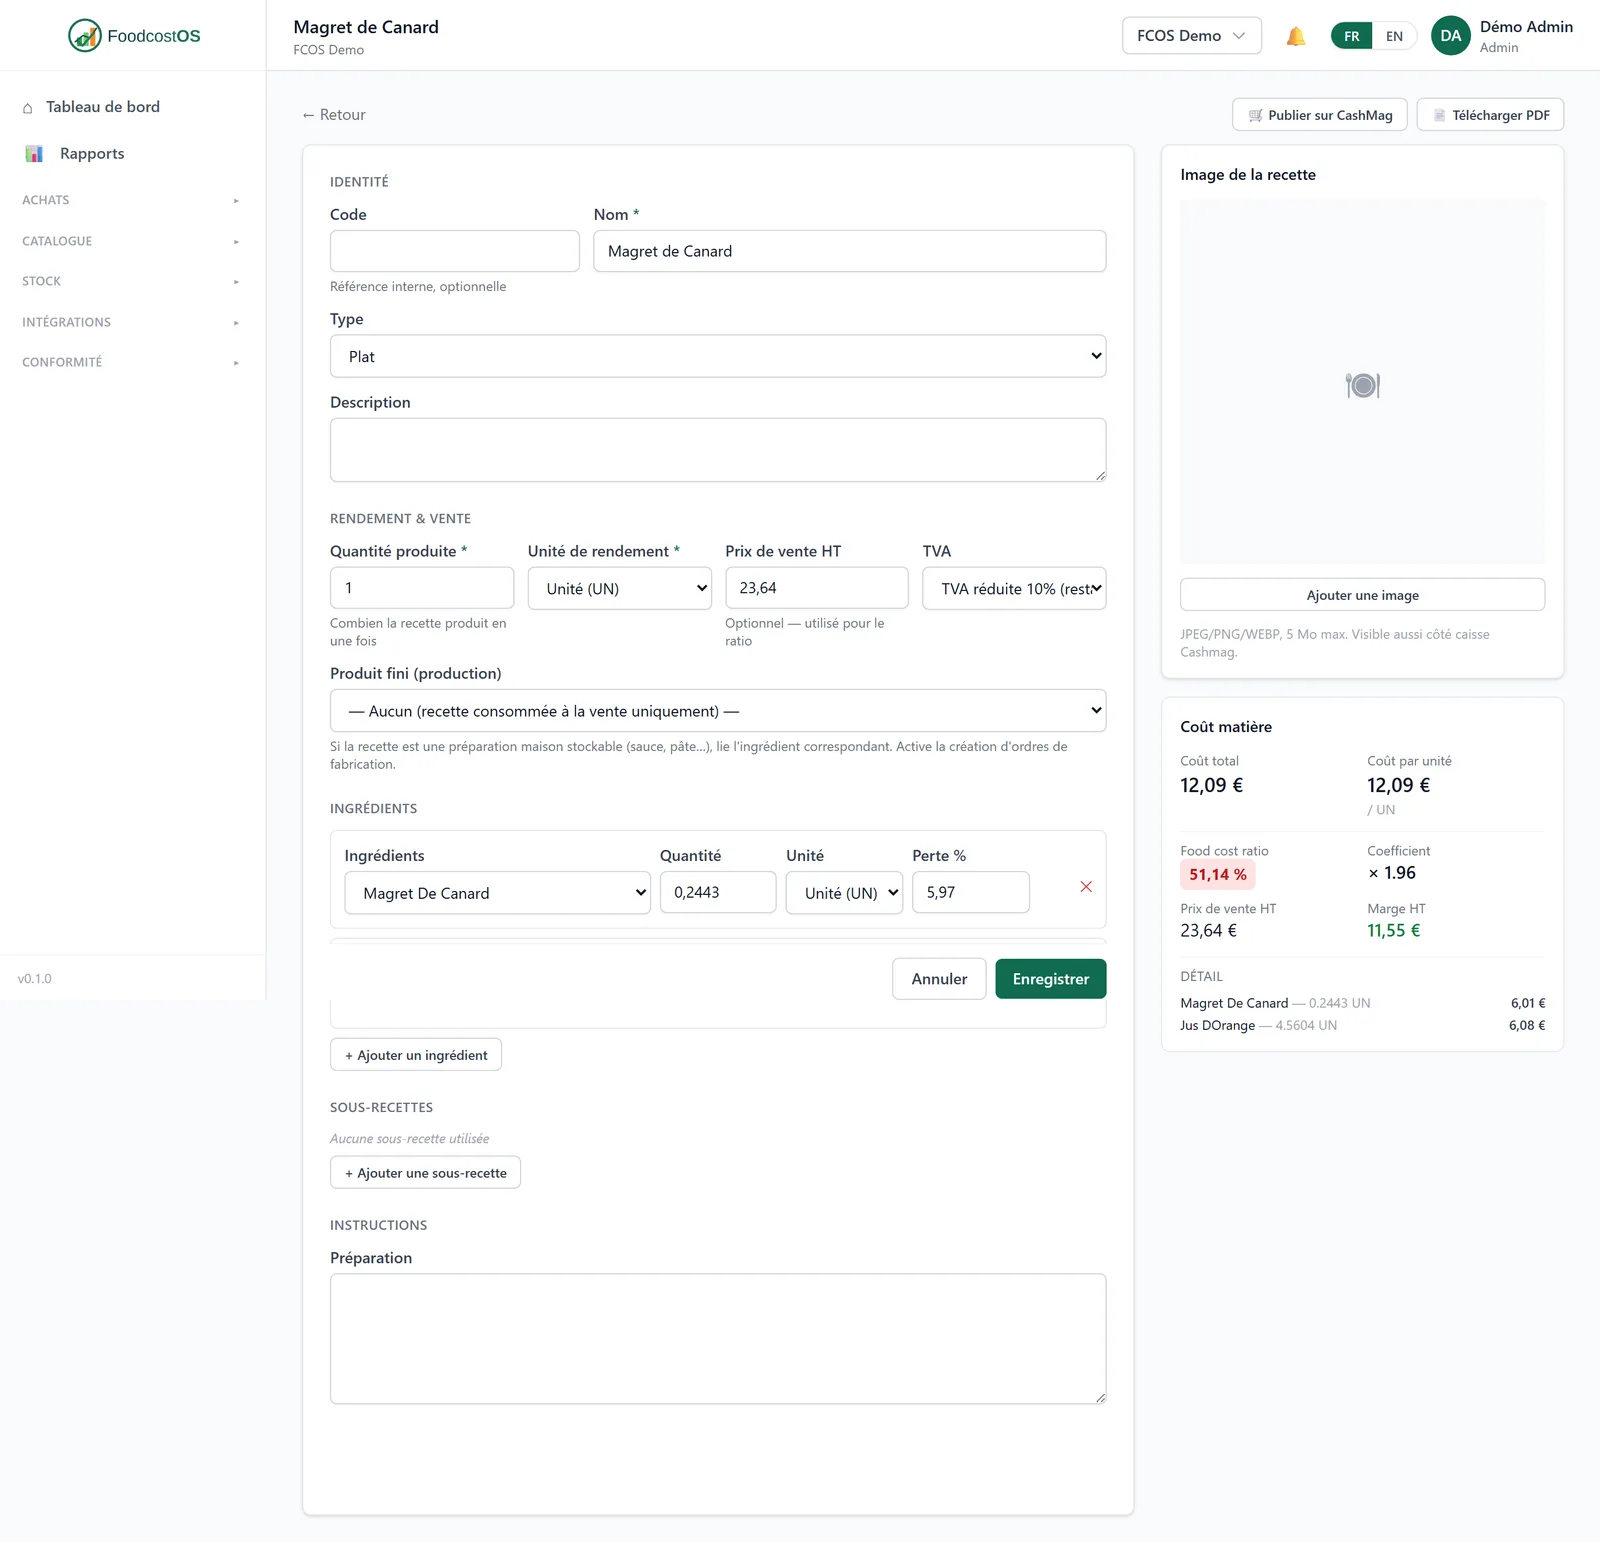Focus the Description text area

point(718,450)
